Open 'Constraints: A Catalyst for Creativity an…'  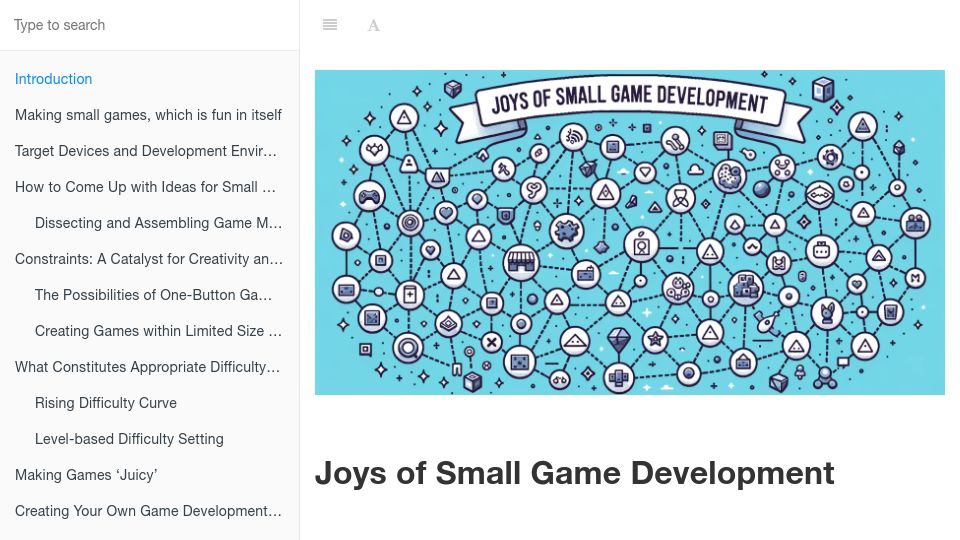[x=149, y=259]
